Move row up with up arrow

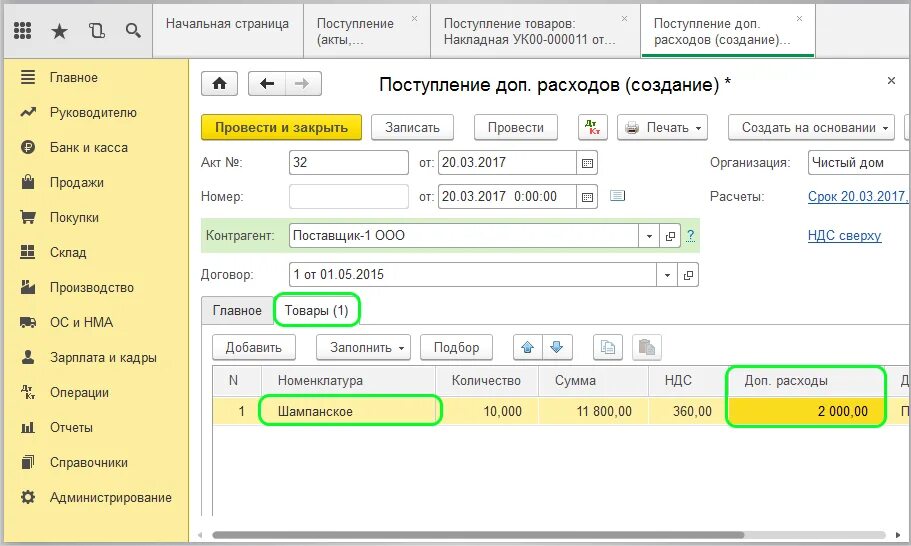528,347
